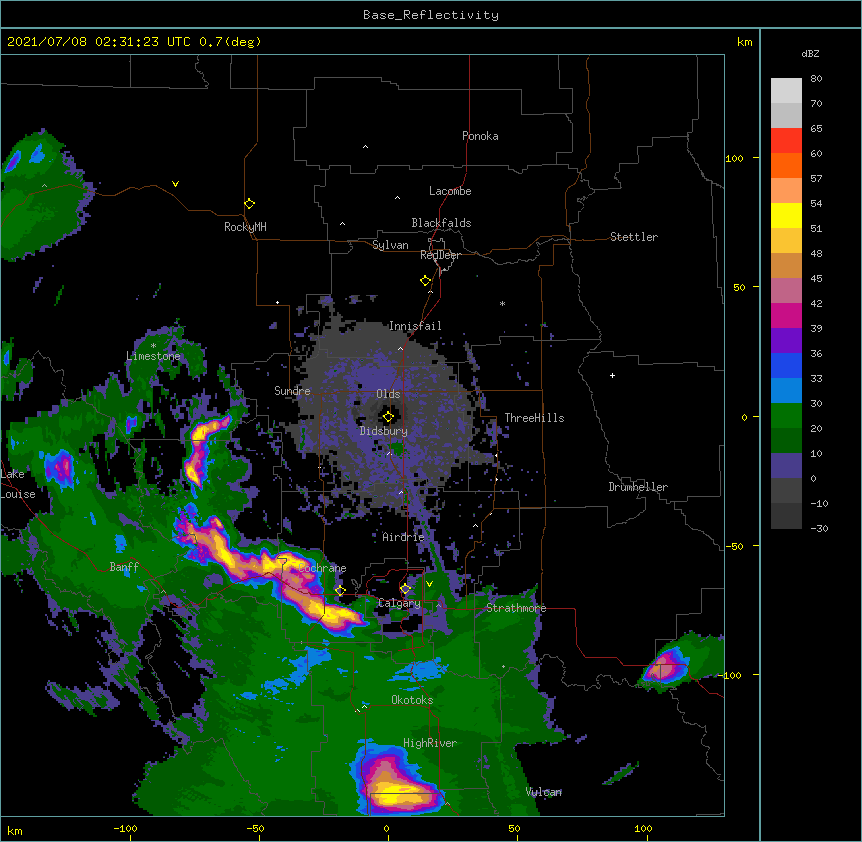Screen dimensions: 862x842
Task: Click the Okotoks town label
Action: tap(412, 700)
